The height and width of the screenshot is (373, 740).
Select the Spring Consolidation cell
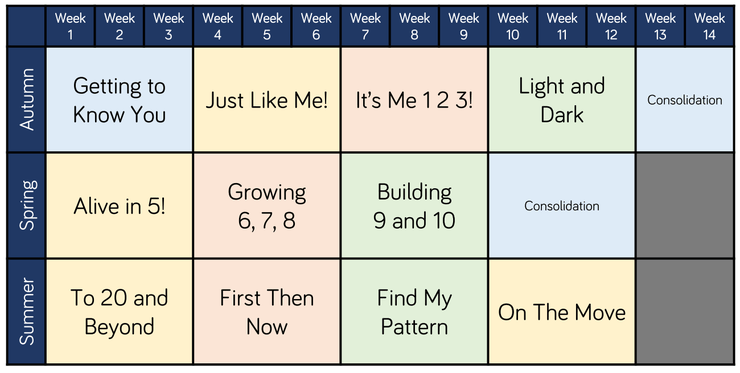[562, 205]
